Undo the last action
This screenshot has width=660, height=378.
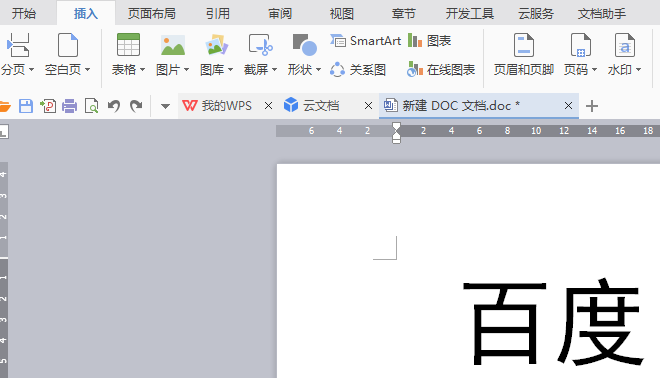click(x=114, y=106)
